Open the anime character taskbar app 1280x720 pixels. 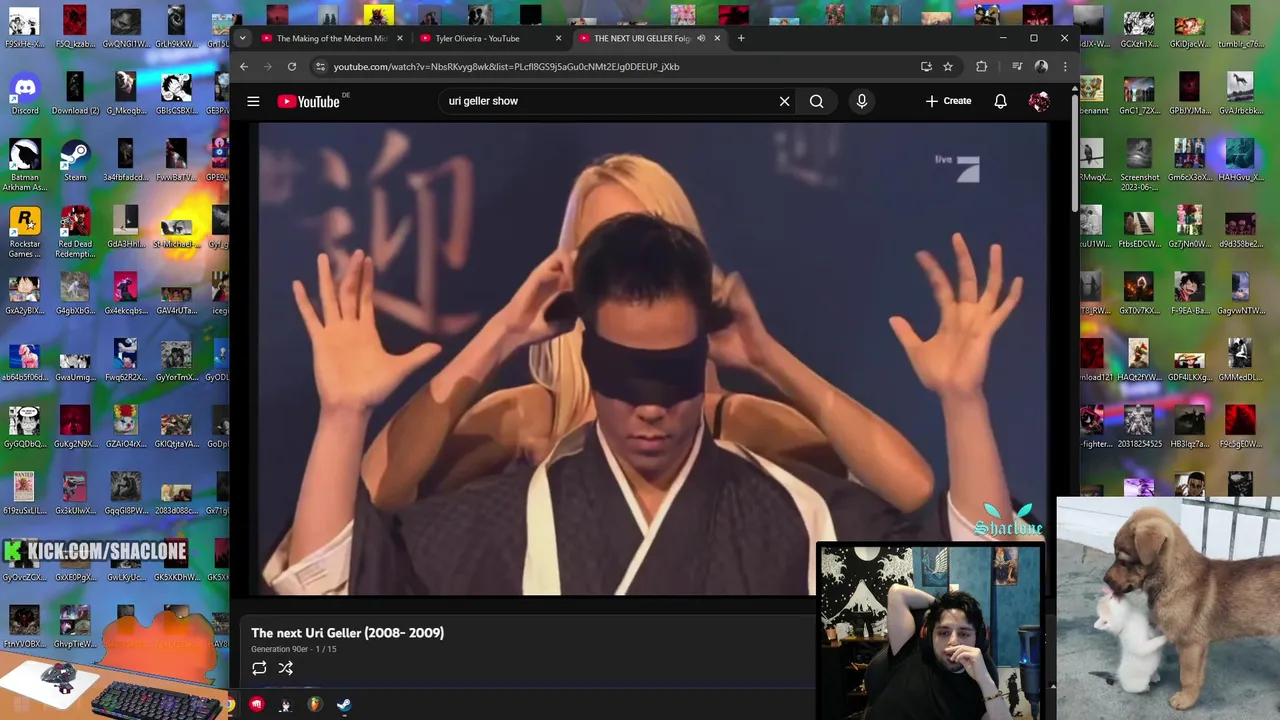[285, 705]
